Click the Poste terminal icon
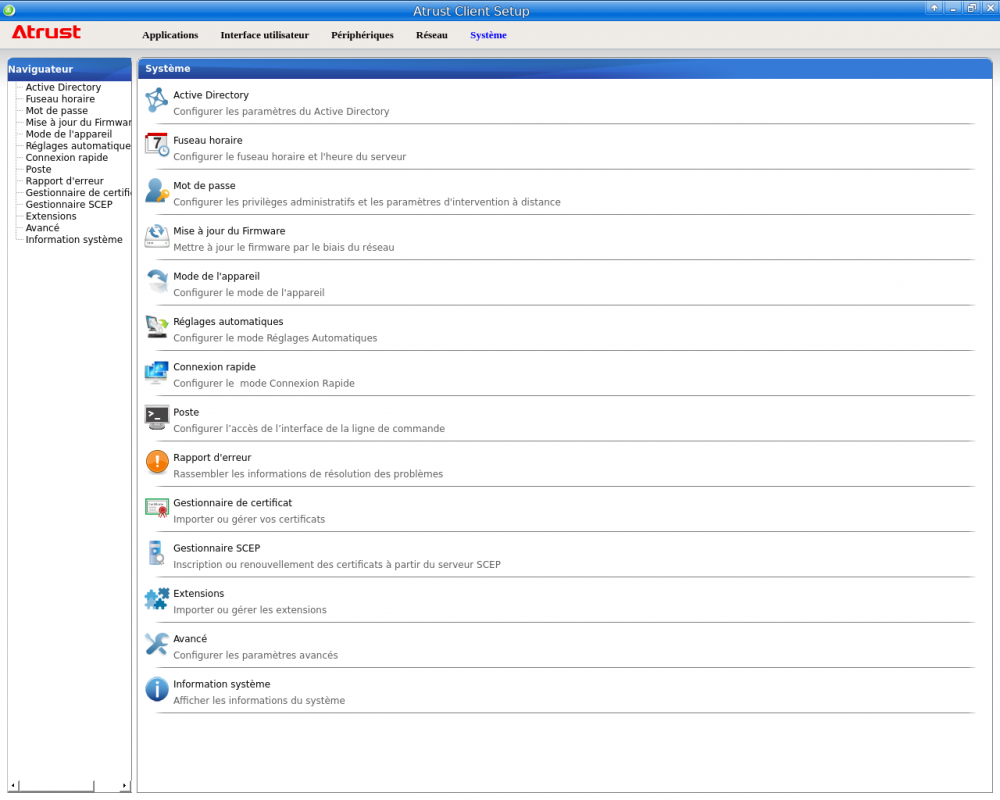Screen dimensions: 1000x800 (x=157, y=417)
